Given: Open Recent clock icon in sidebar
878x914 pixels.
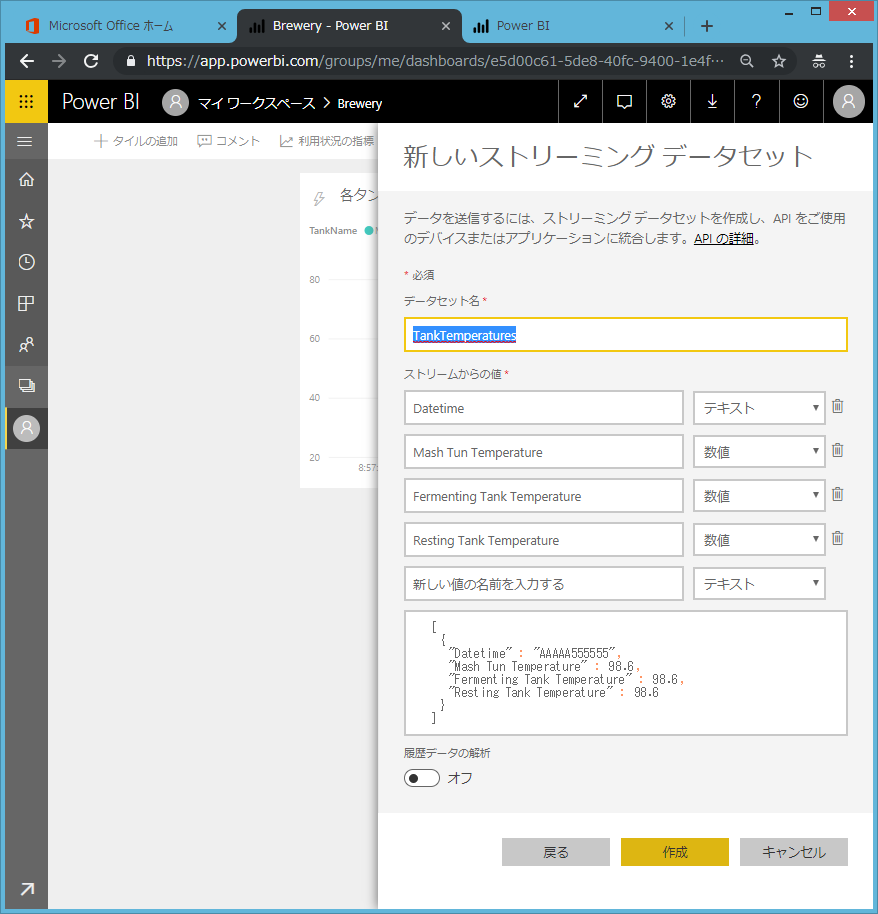Looking at the screenshot, I should tap(26, 262).
